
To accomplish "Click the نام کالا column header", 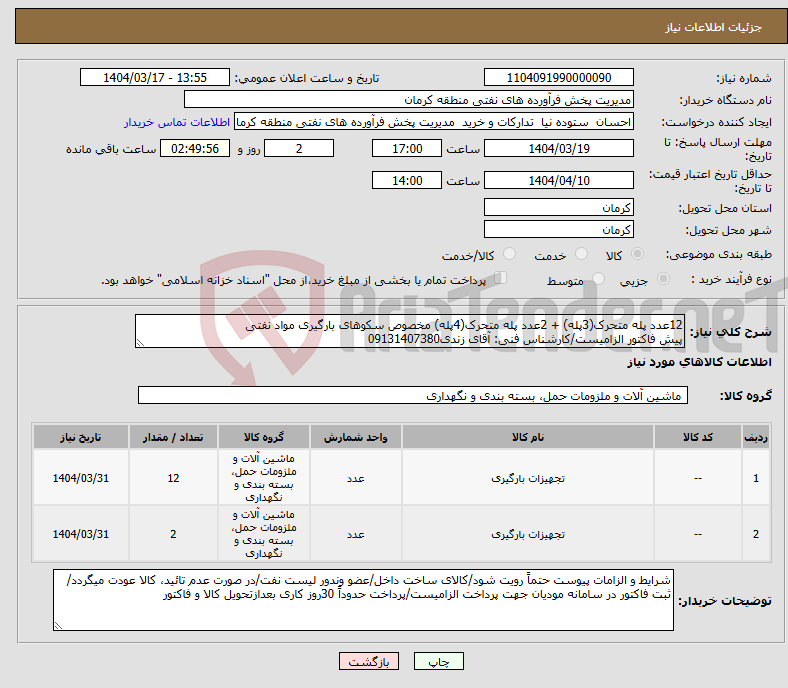I will point(528,437).
